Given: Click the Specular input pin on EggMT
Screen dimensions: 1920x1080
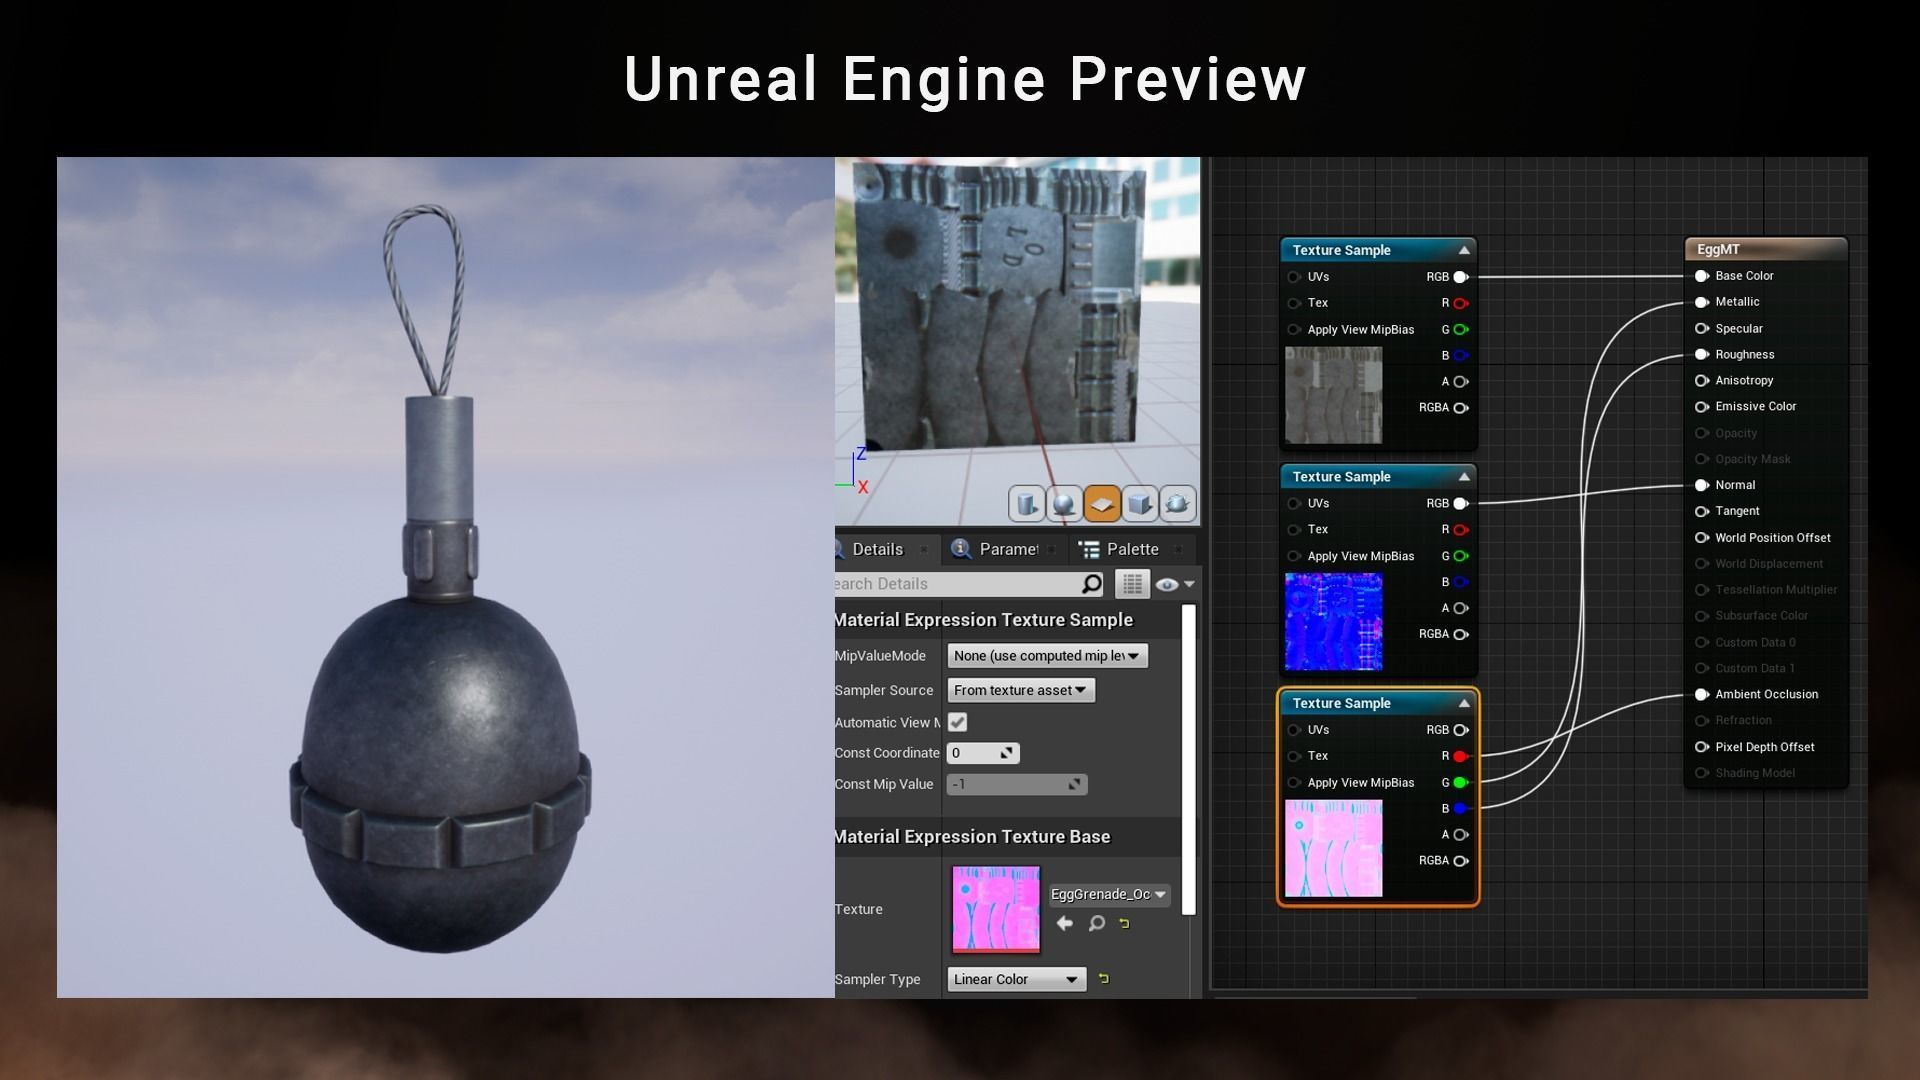Looking at the screenshot, I should tap(1702, 328).
